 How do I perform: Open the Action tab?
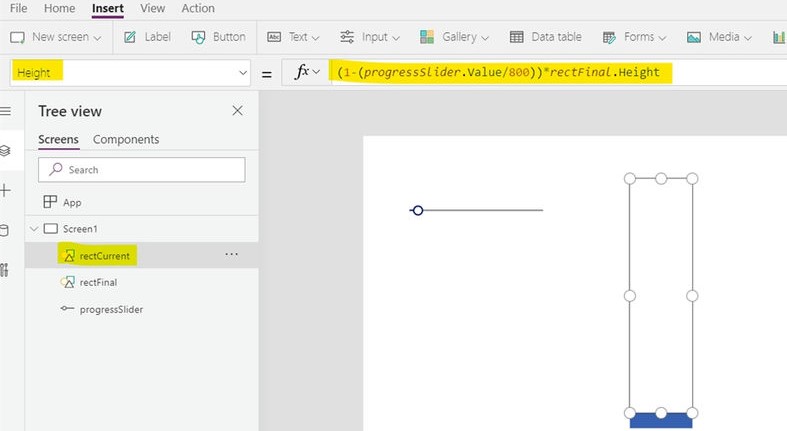click(198, 8)
